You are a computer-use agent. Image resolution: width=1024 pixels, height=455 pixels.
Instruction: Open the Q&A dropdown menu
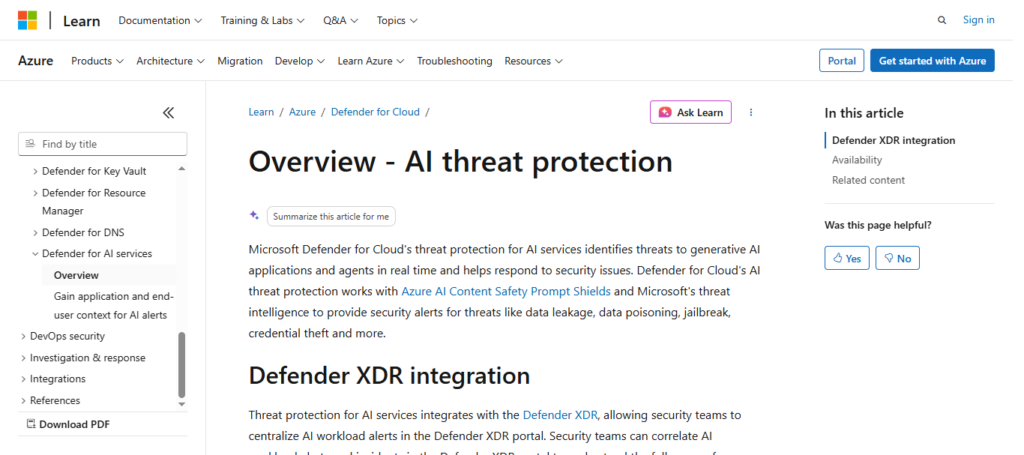click(x=340, y=20)
